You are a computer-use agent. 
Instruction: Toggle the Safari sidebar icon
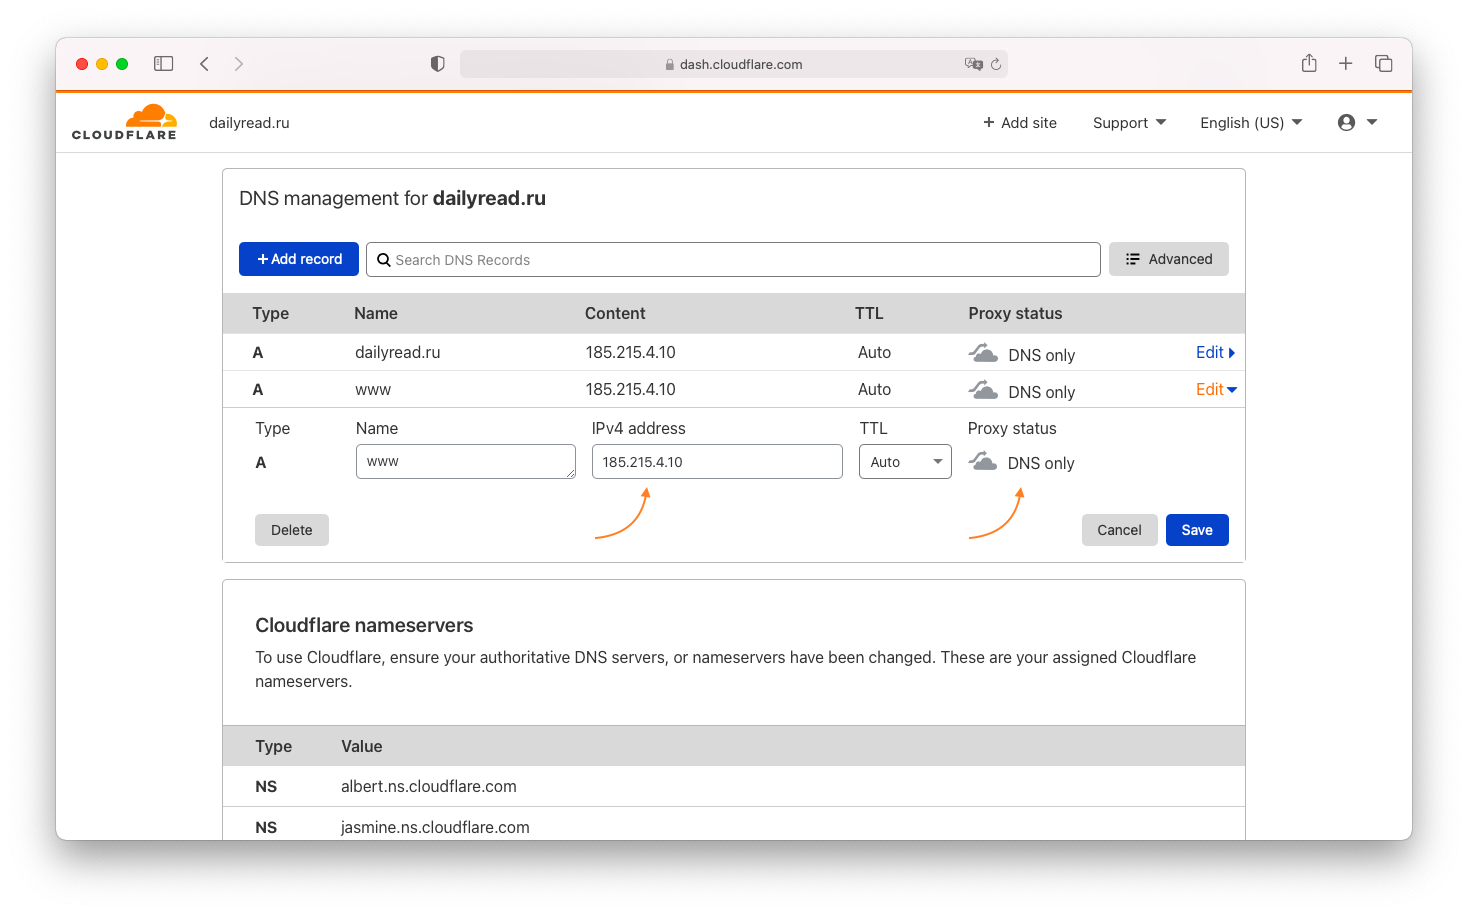click(x=164, y=64)
